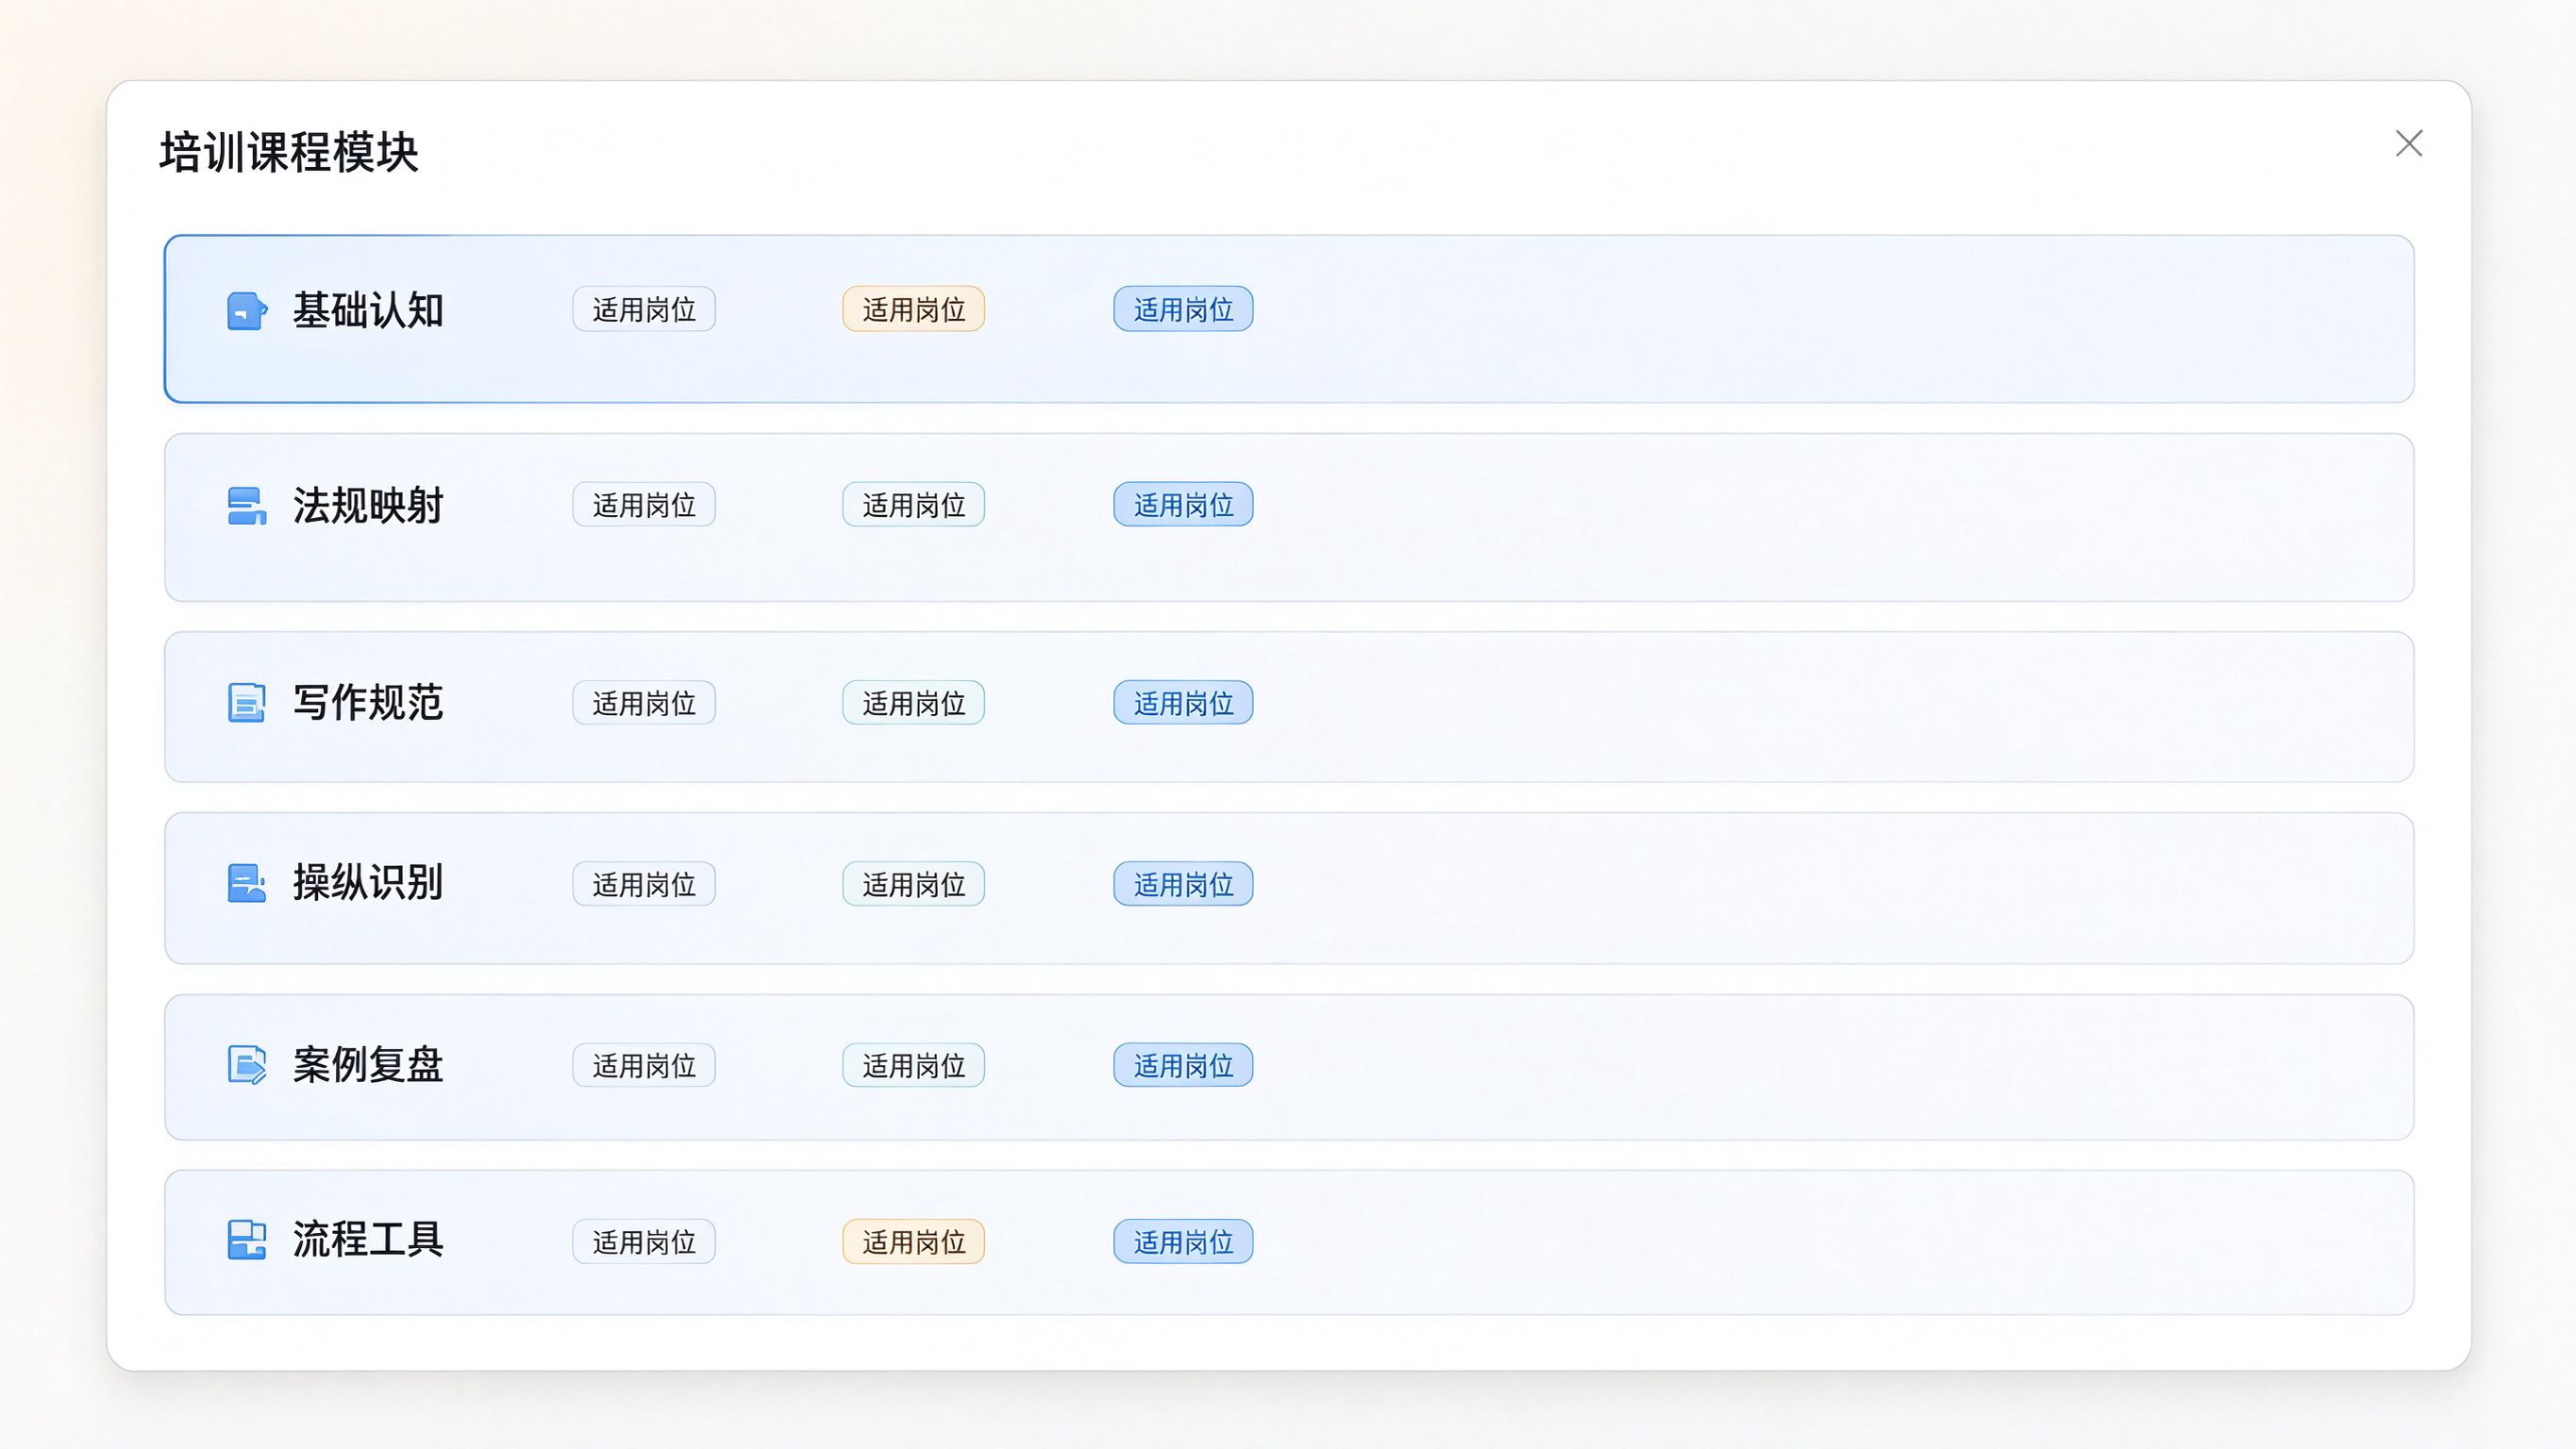Image resolution: width=2576 pixels, height=1449 pixels.
Task: Select the 写作规范 module title
Action: click(x=368, y=703)
